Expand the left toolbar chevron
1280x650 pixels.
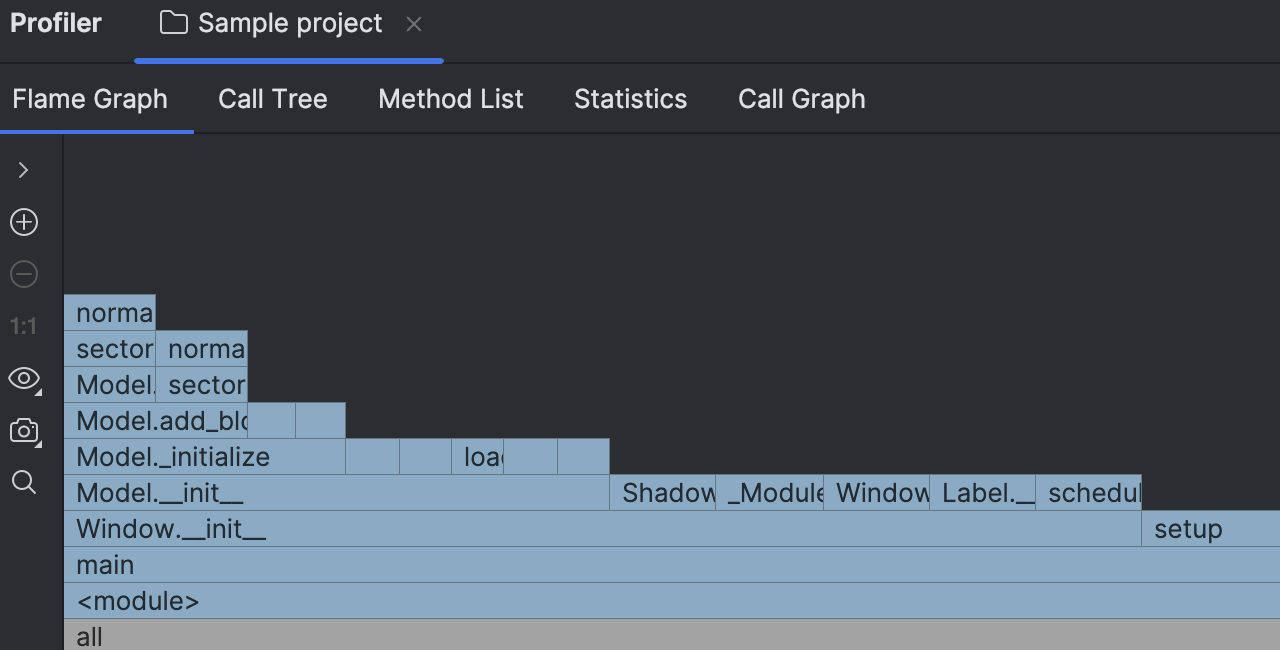click(x=24, y=170)
